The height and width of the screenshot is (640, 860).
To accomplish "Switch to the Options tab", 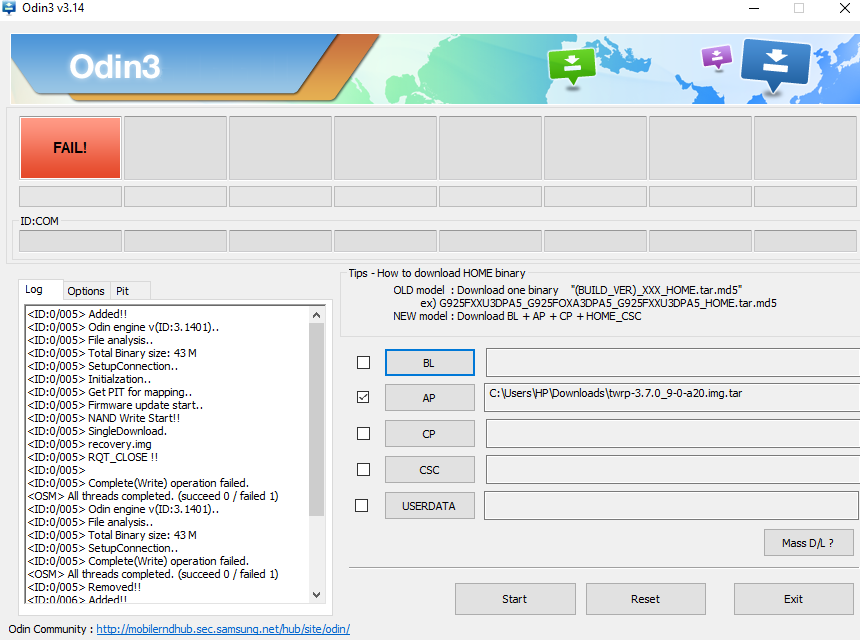I will click(x=86, y=291).
